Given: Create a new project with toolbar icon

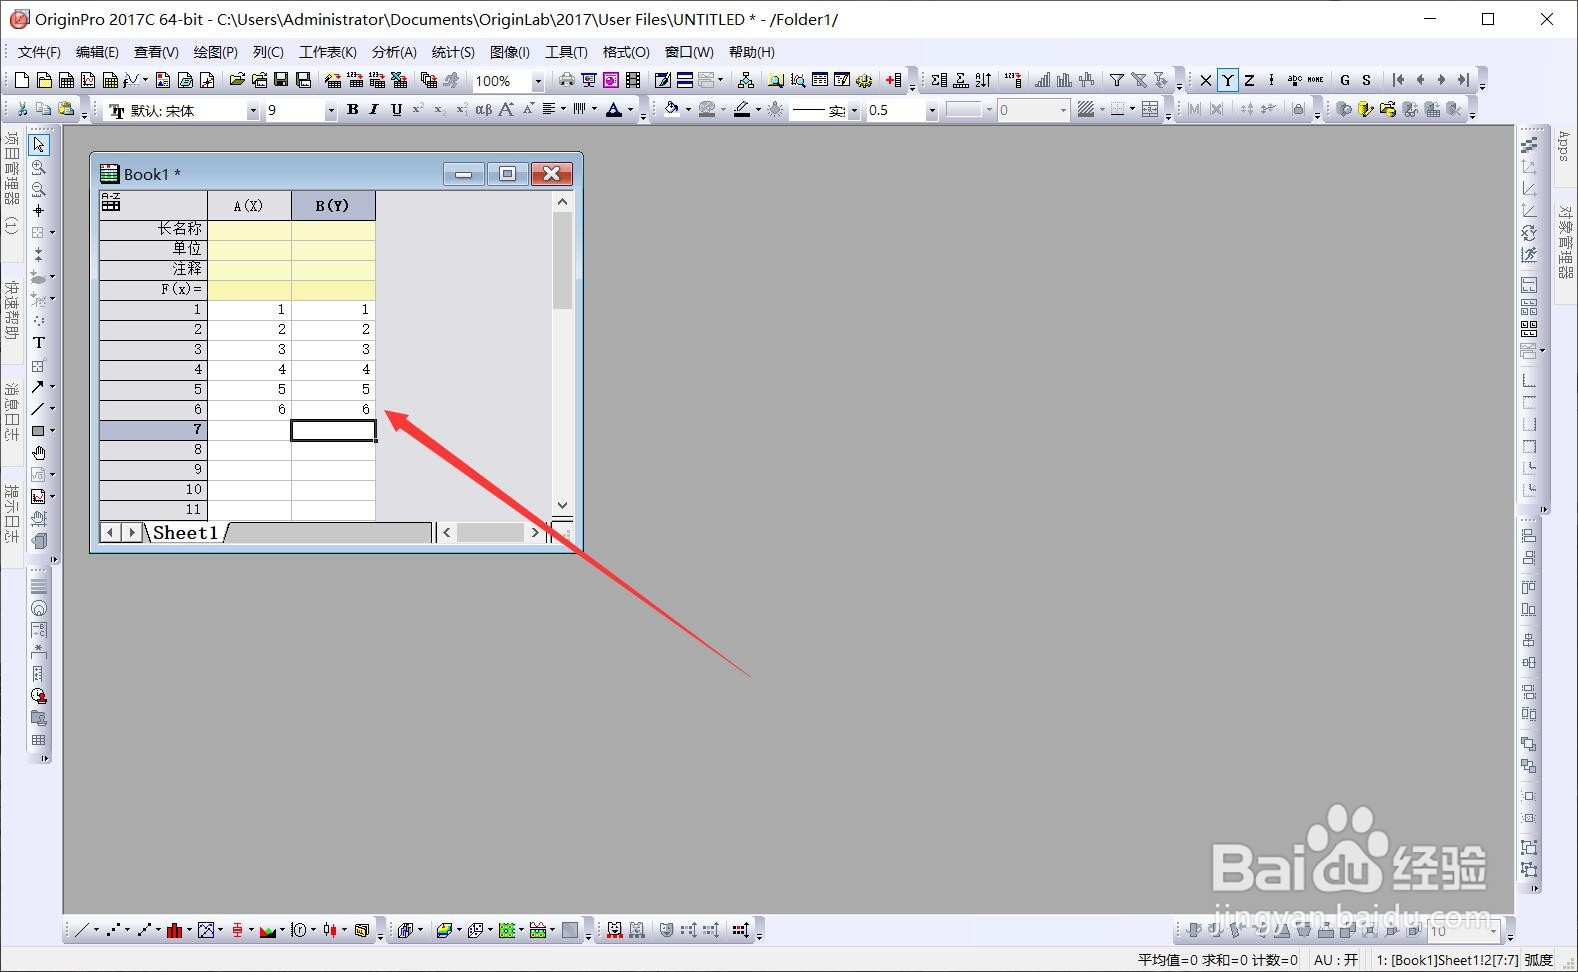Looking at the screenshot, I should tap(23, 80).
